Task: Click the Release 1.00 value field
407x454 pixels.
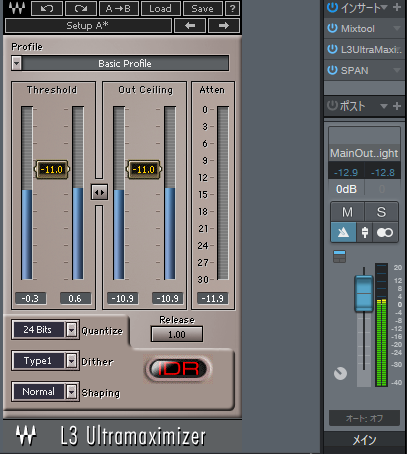Action: click(x=177, y=334)
